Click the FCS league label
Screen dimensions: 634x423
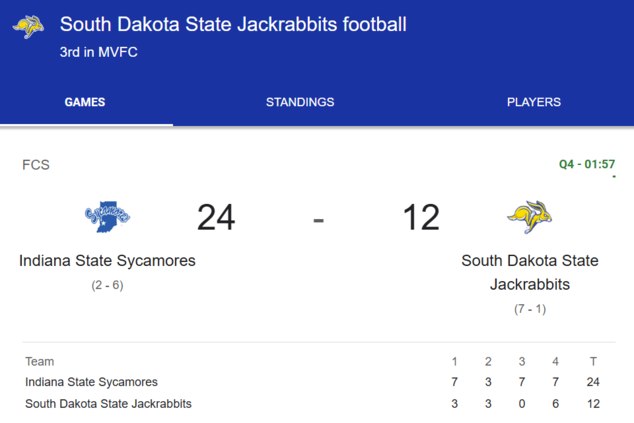(x=36, y=165)
